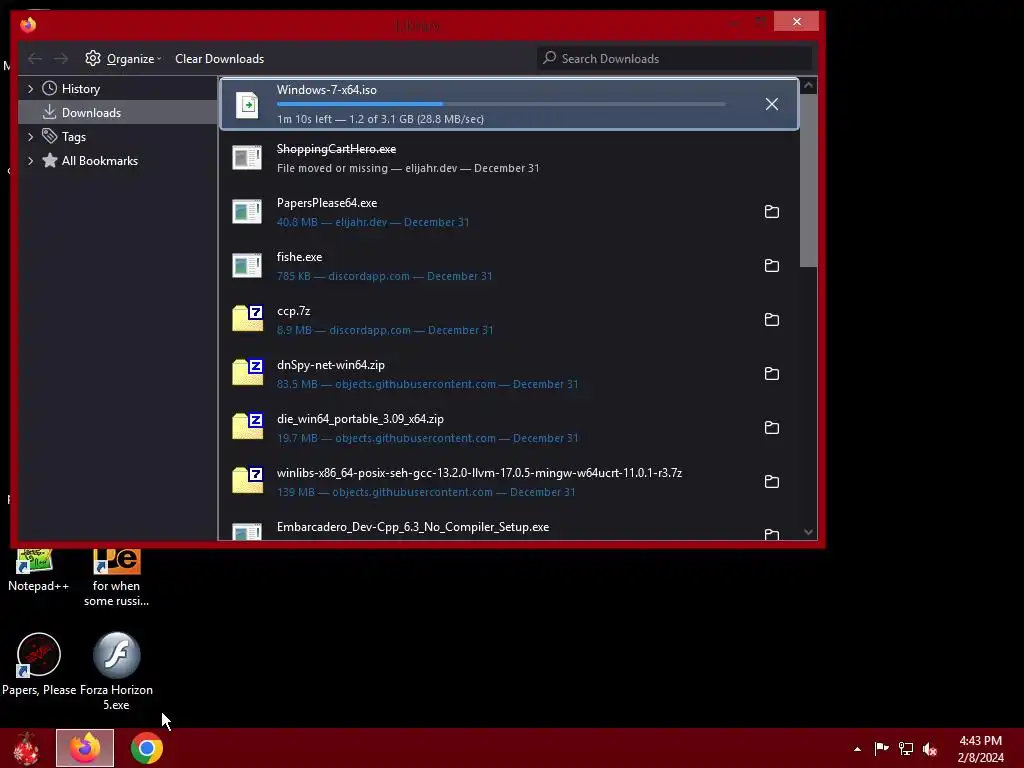
Task: Click Firefox in the taskbar
Action: click(85, 748)
